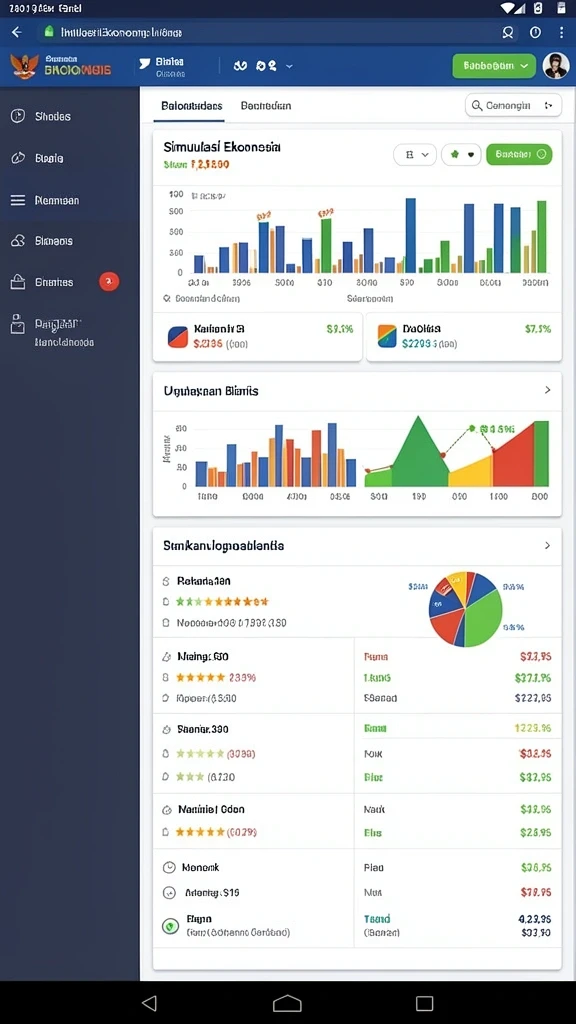Viewport: 576px width, 1024px height.
Task: Switch to the Baloautidaes tab
Action: [191, 105]
